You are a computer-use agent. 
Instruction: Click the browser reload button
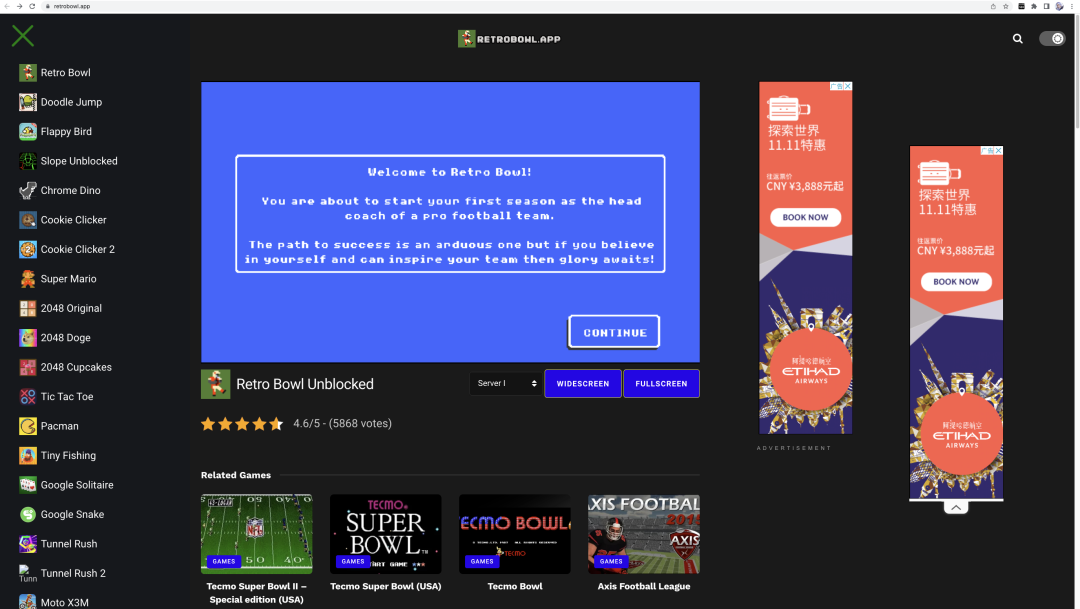click(x=32, y=6)
